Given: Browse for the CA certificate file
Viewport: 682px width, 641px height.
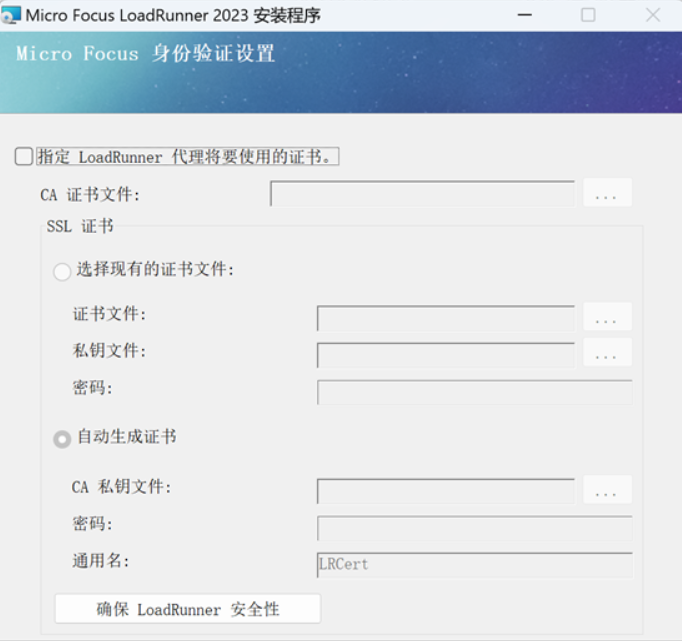Looking at the screenshot, I should [607, 193].
